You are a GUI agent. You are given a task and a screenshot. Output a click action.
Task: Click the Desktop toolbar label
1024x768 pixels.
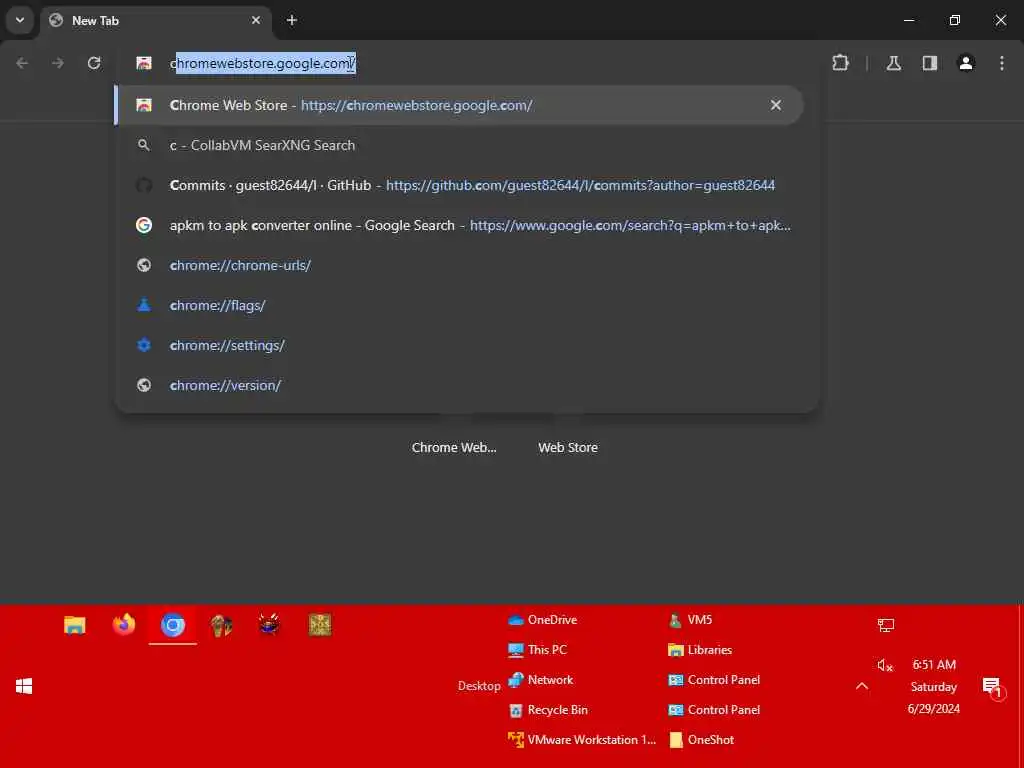[x=479, y=686]
